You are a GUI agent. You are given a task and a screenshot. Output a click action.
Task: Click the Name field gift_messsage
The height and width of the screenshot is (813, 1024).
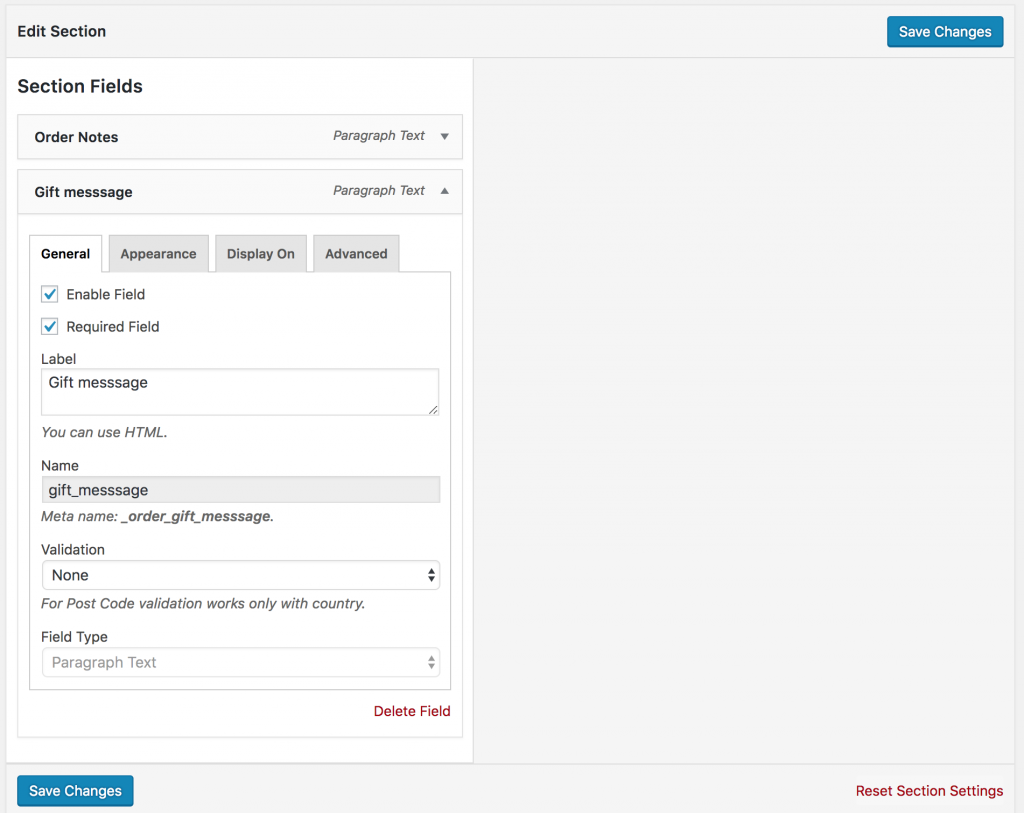click(x=240, y=490)
